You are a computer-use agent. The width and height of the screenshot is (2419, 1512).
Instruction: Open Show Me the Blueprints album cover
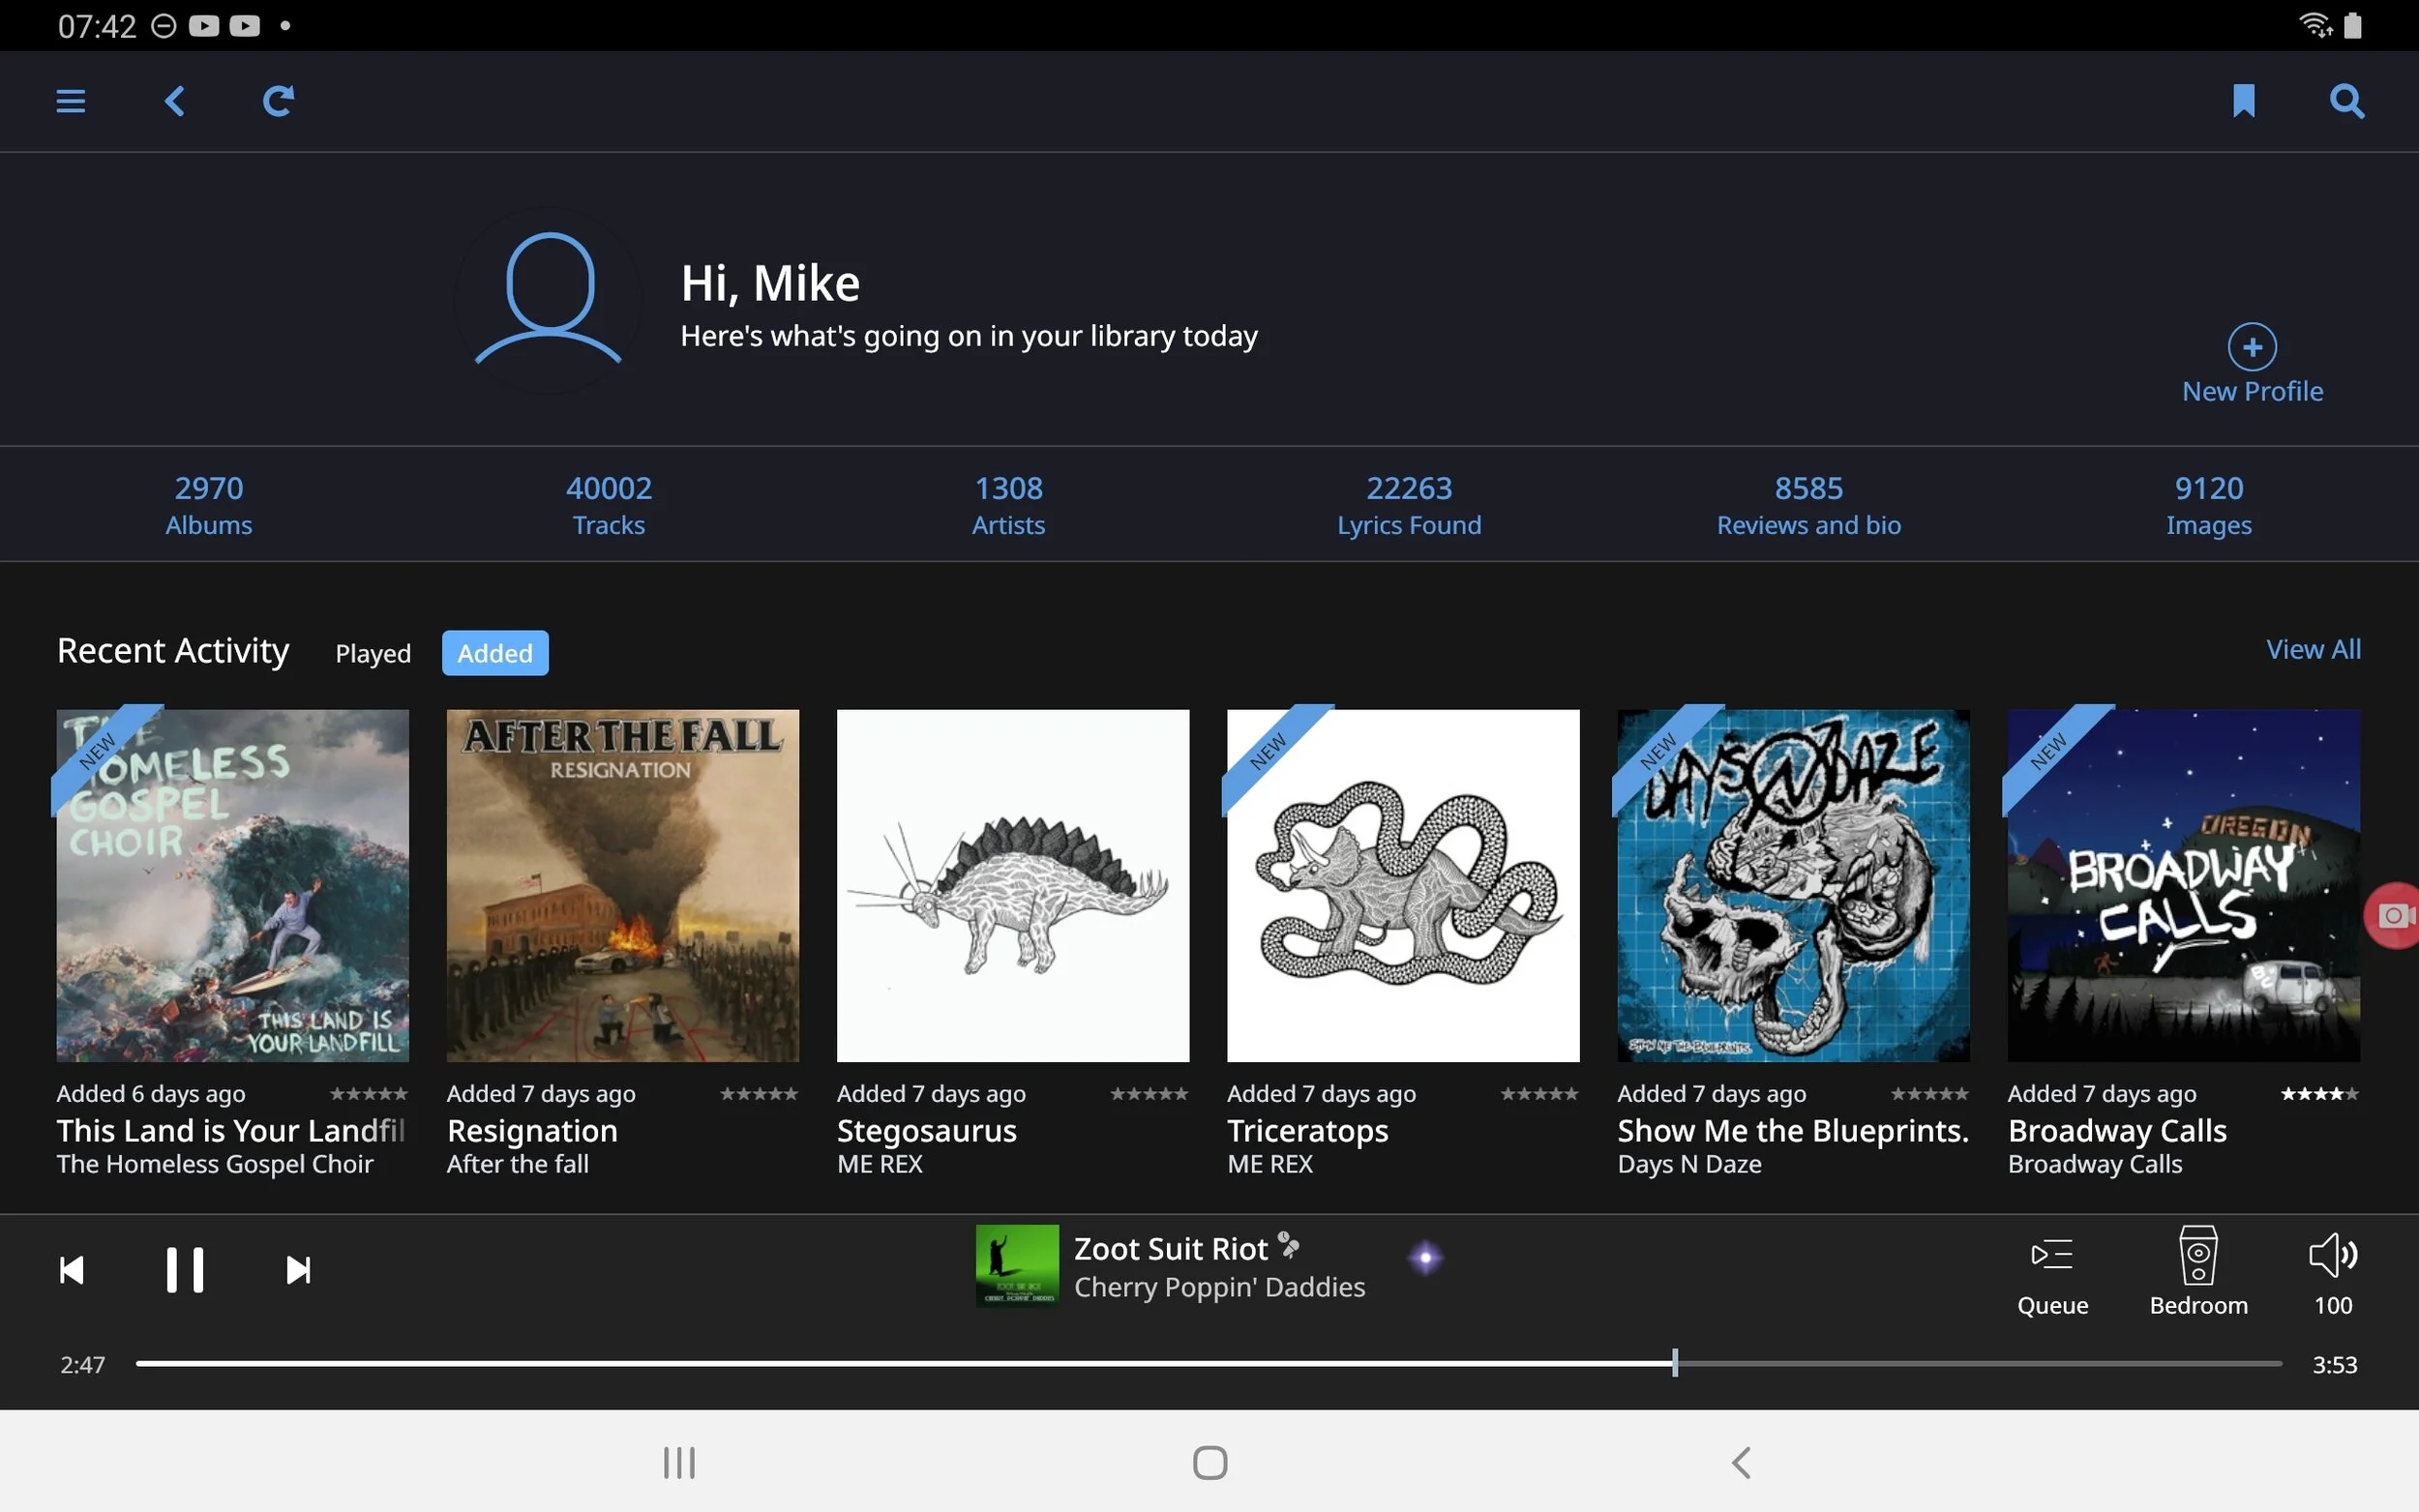coord(1794,886)
